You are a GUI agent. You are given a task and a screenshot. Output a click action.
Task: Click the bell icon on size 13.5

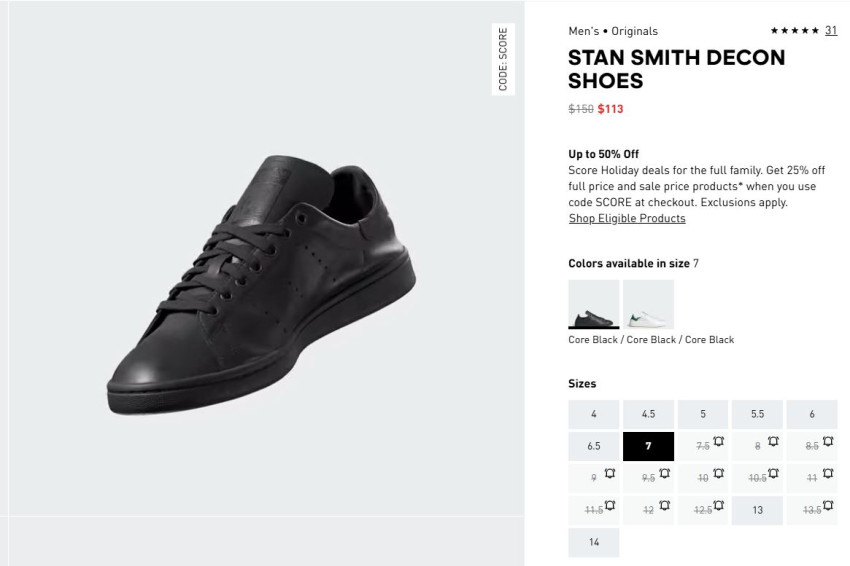pos(828,505)
